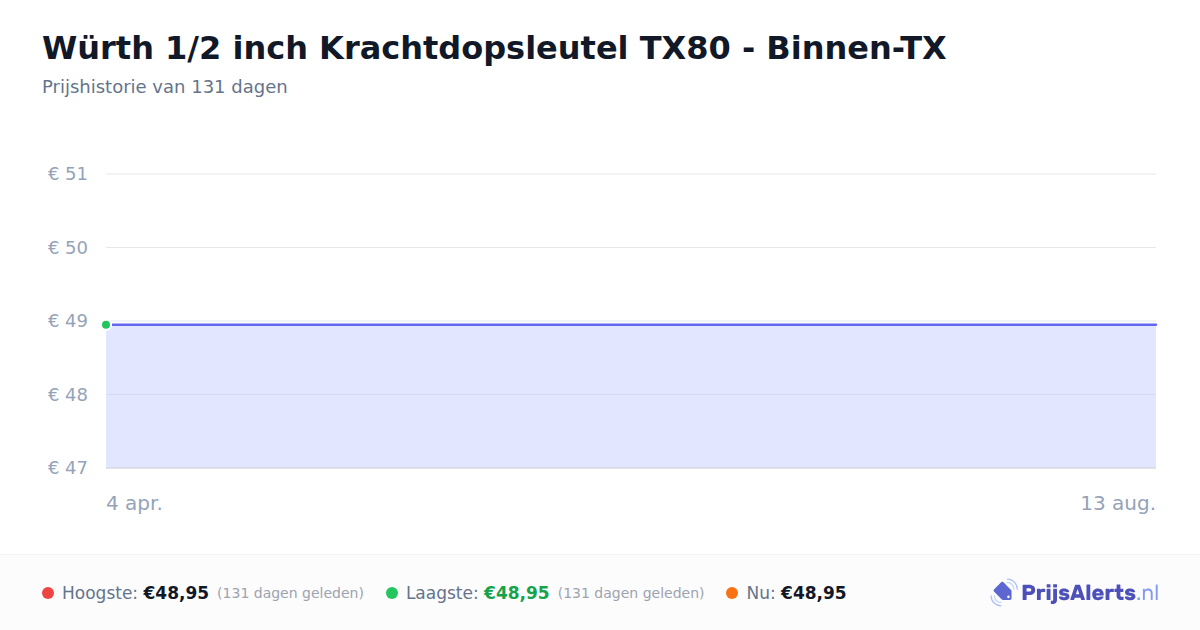This screenshot has height=630, width=1200.
Task: Click the Hoogste price €48,95 value
Action: [x=176, y=593]
